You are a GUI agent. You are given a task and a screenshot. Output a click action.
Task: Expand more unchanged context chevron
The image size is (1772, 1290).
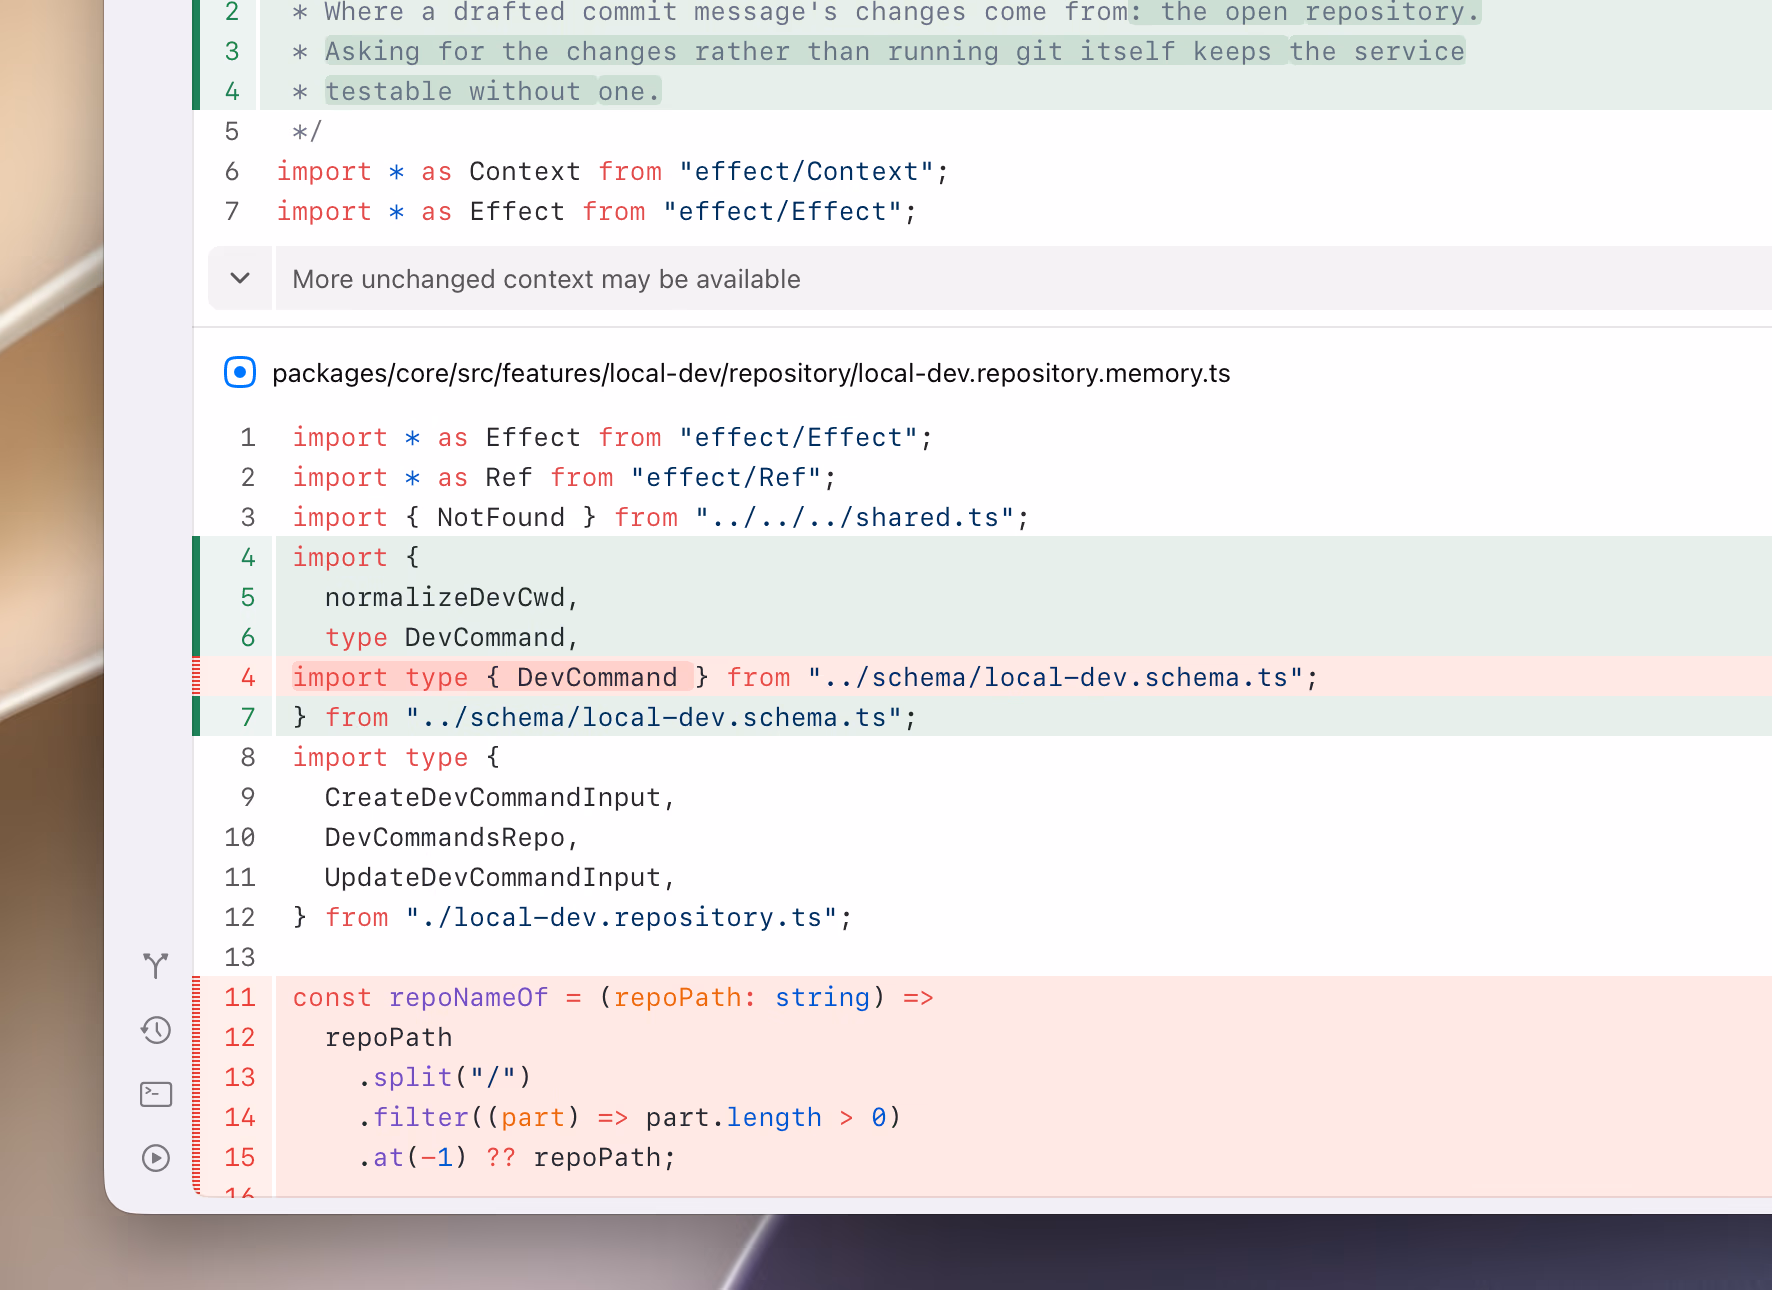[x=240, y=278]
